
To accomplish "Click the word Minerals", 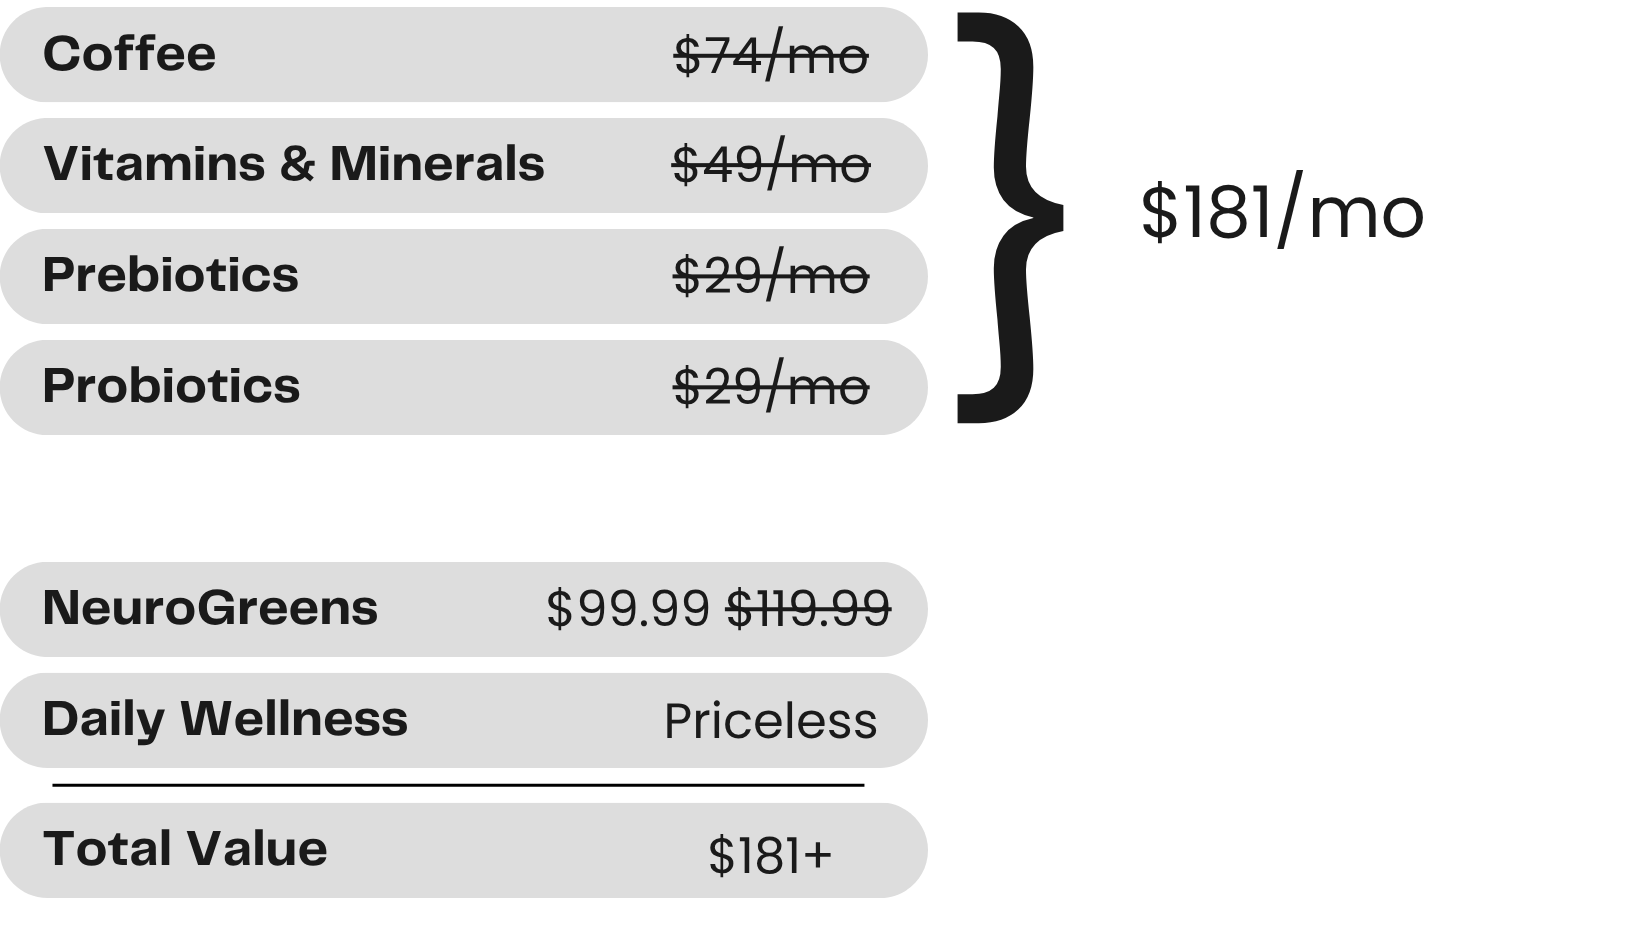I will point(437,164).
